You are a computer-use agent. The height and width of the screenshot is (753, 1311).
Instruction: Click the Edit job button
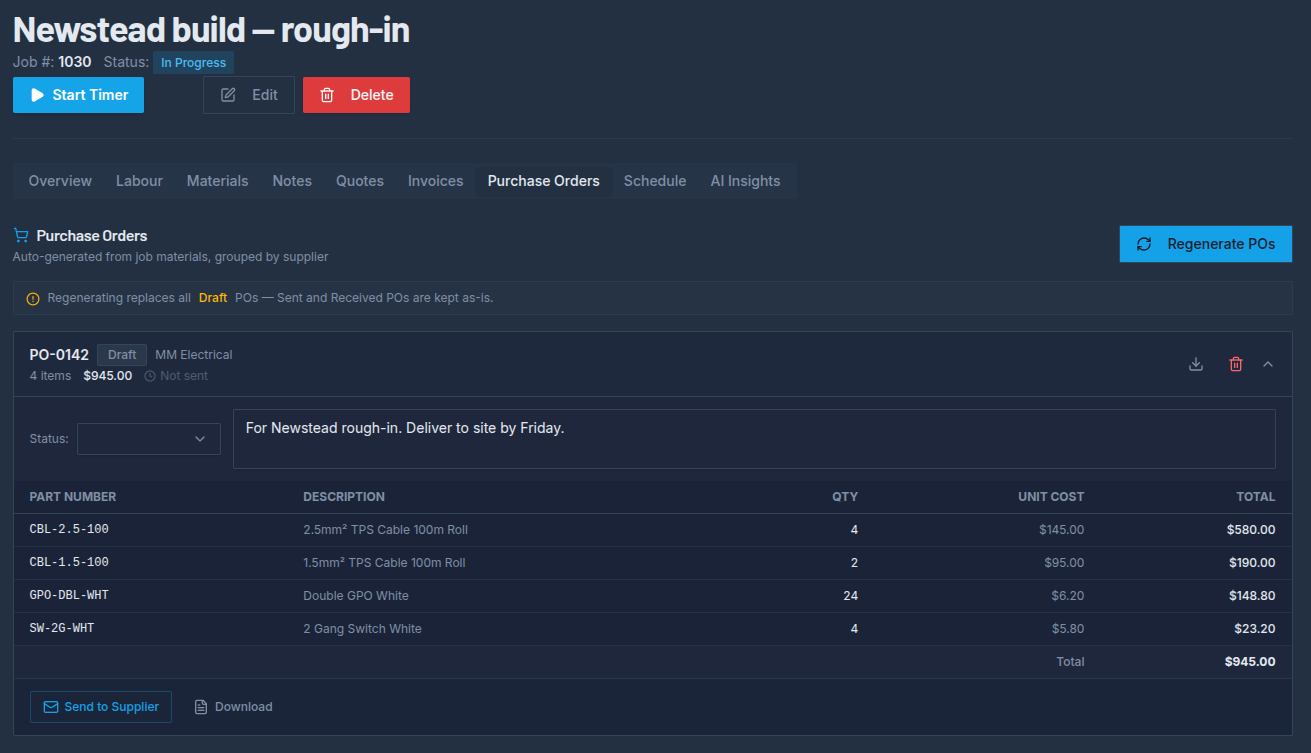(x=249, y=95)
